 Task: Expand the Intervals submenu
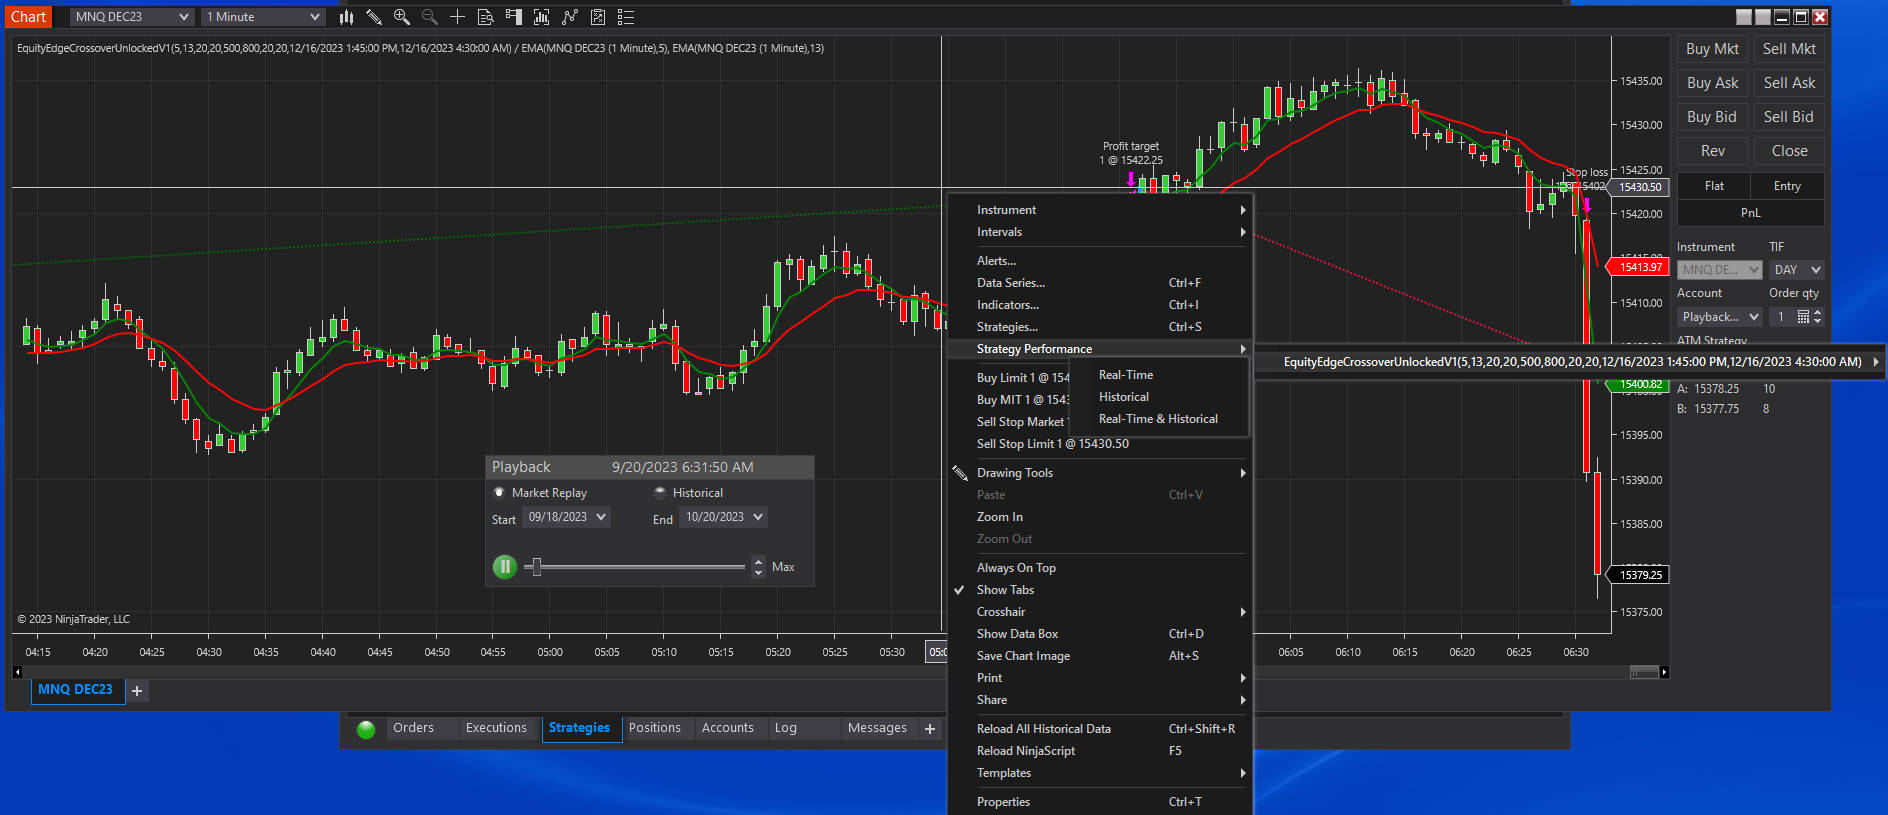point(1100,232)
